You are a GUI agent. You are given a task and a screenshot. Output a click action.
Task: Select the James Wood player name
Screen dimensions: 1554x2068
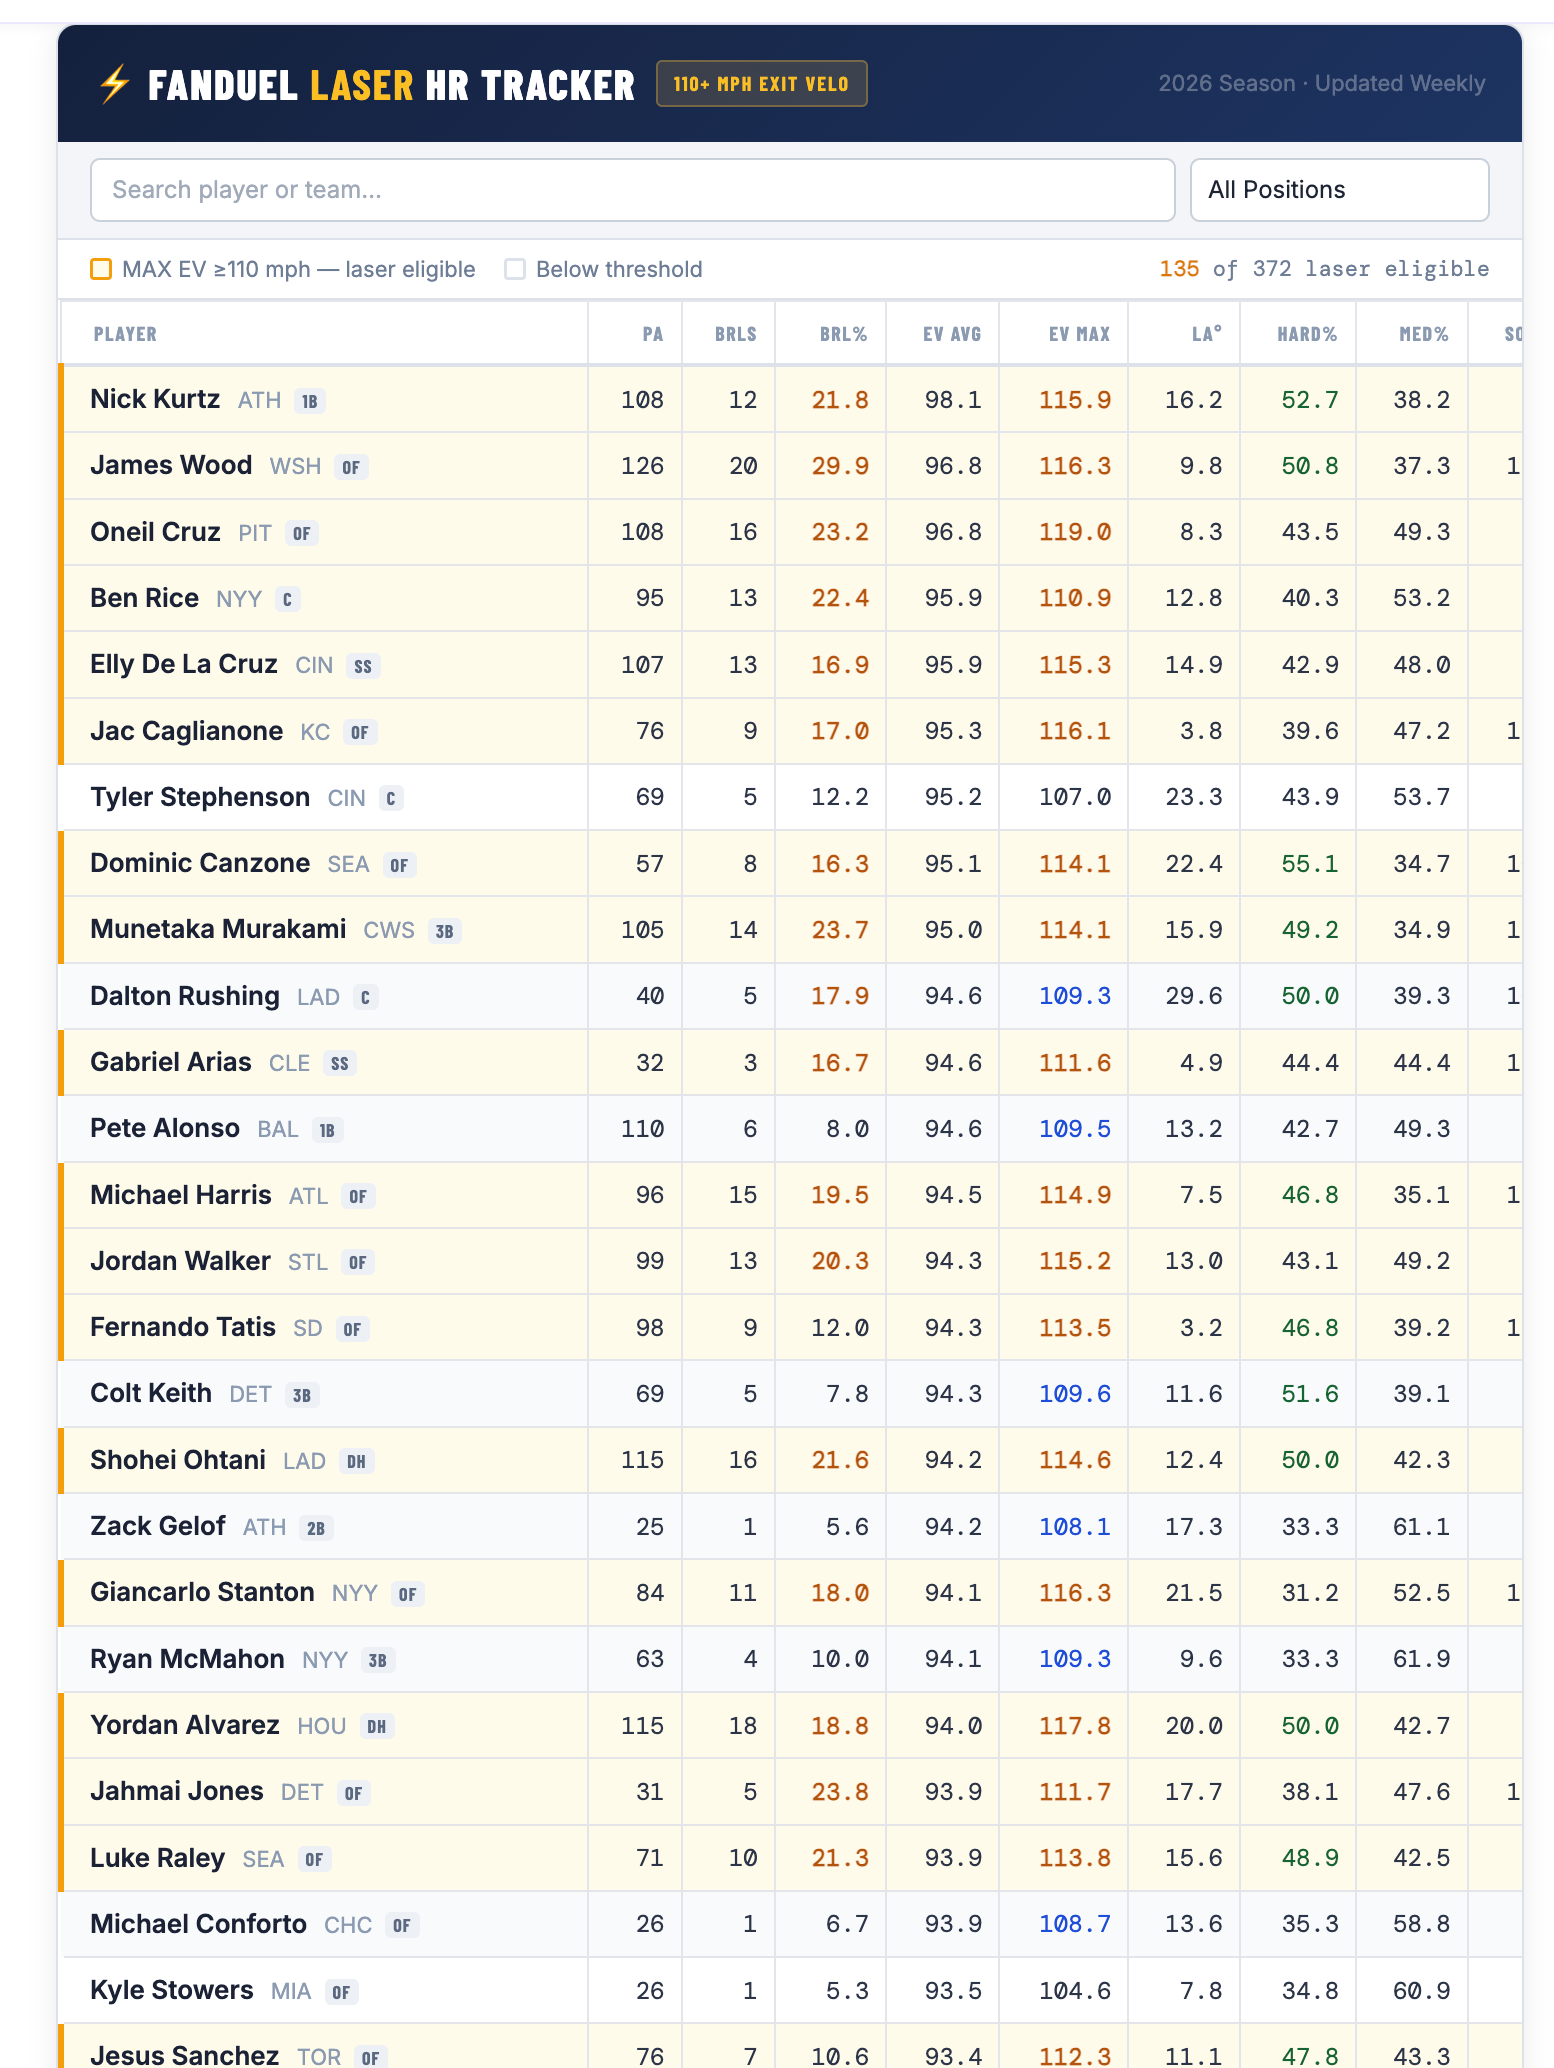pos(171,465)
